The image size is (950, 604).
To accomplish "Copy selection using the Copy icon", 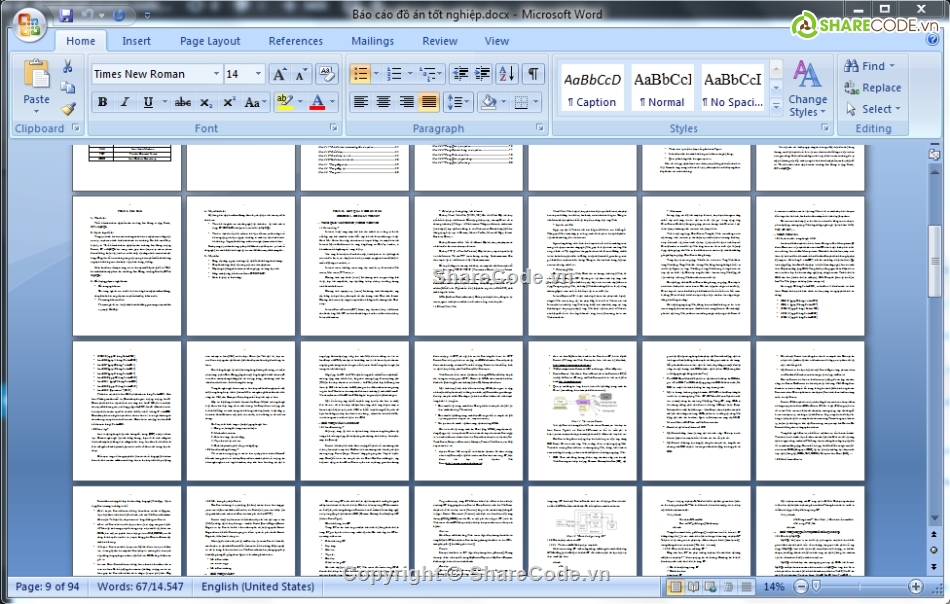I will point(68,88).
